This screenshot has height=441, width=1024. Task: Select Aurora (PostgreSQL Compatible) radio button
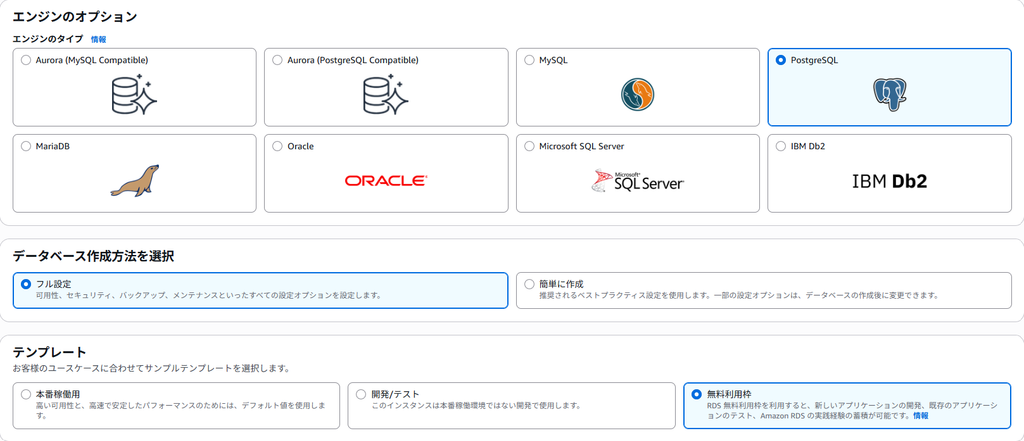click(278, 60)
